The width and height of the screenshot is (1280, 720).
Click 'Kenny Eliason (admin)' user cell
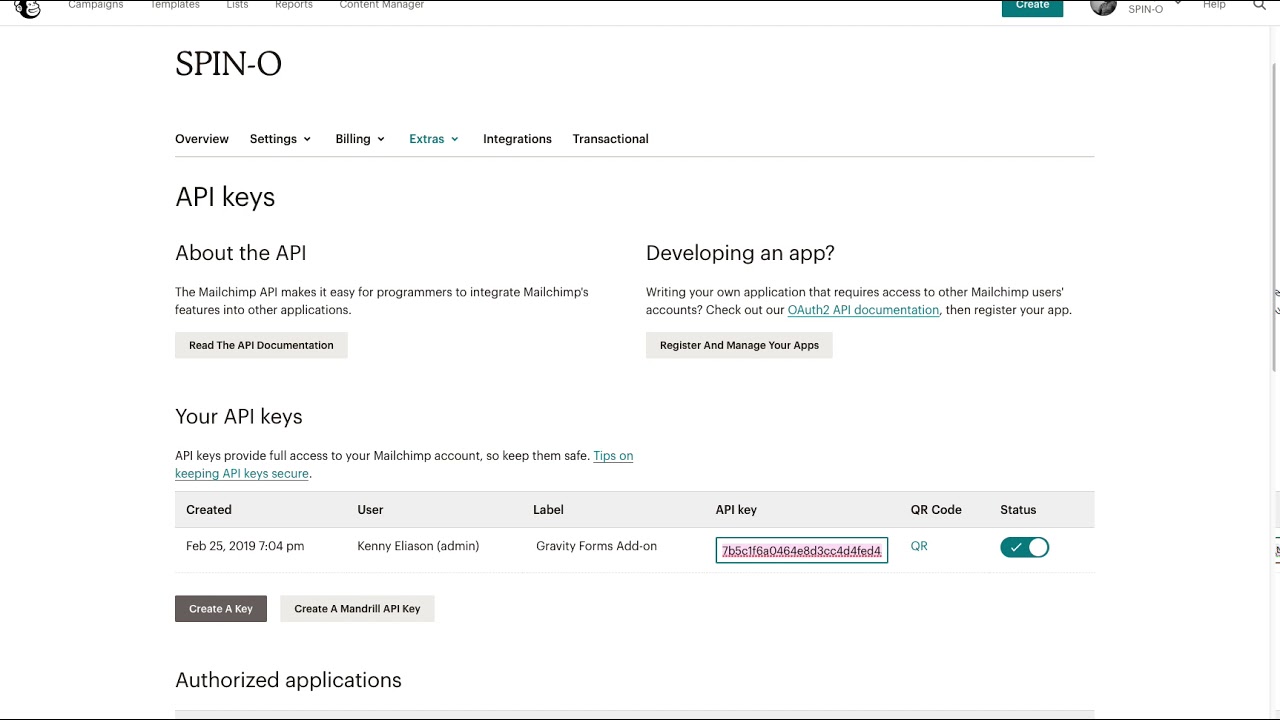click(418, 546)
